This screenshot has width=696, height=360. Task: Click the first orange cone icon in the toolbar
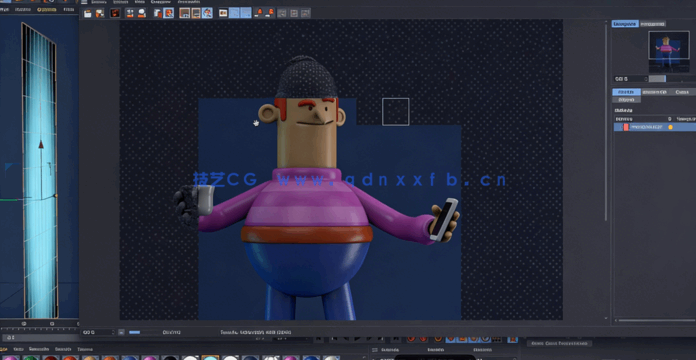pyautogui.click(x=259, y=13)
